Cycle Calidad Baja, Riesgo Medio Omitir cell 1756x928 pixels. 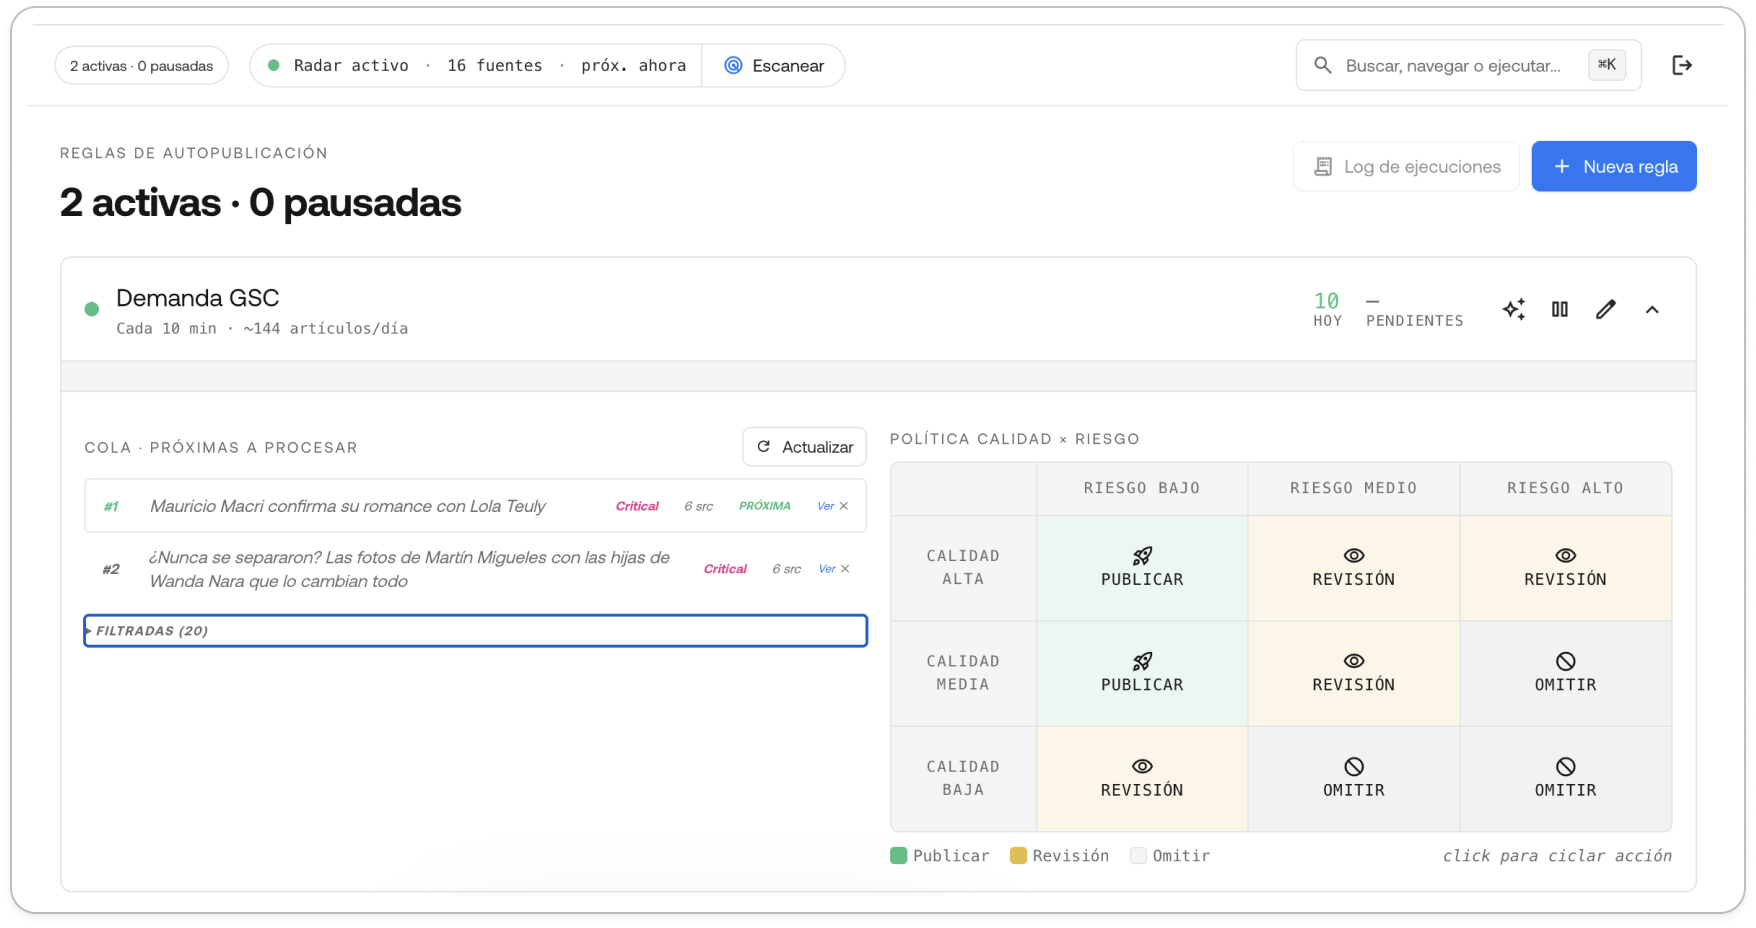(x=1354, y=779)
